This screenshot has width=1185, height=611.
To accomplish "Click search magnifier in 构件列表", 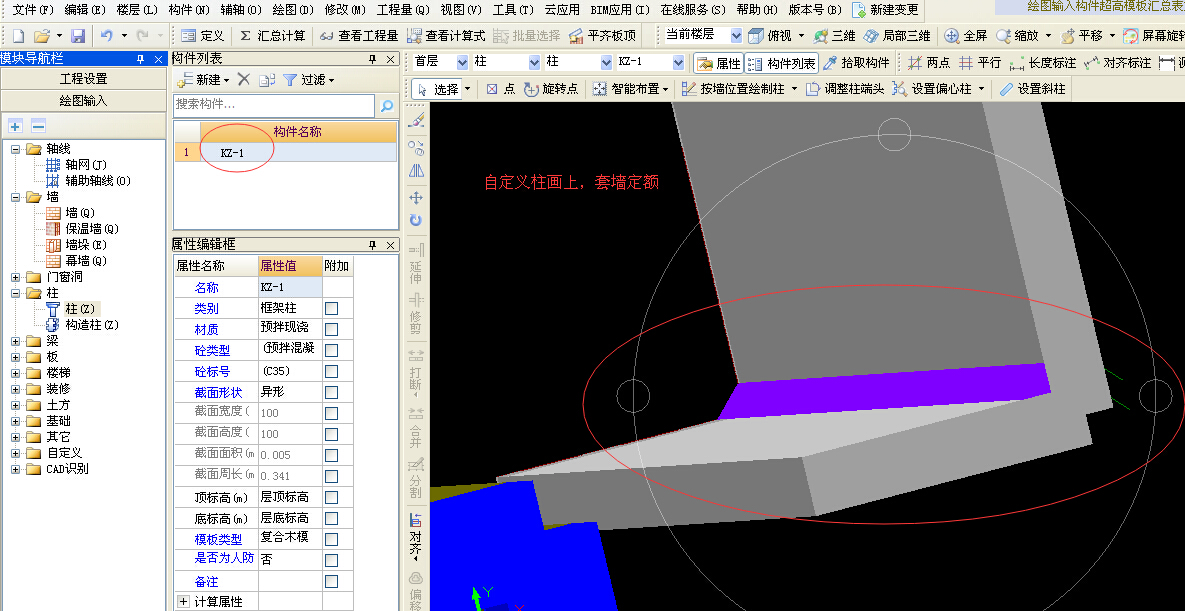I will pyautogui.click(x=387, y=106).
